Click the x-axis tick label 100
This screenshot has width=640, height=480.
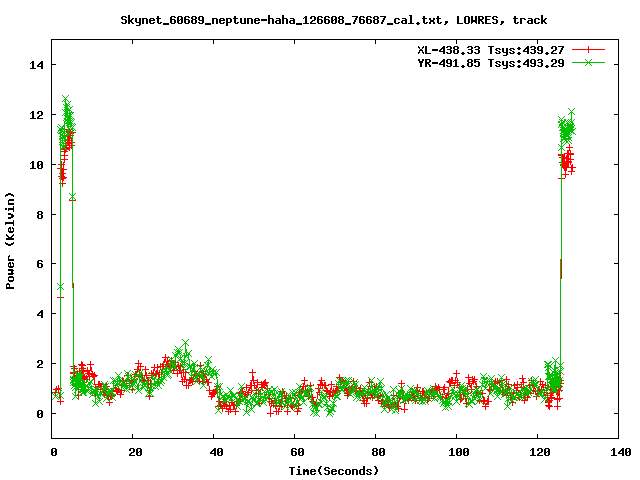[x=458, y=452]
